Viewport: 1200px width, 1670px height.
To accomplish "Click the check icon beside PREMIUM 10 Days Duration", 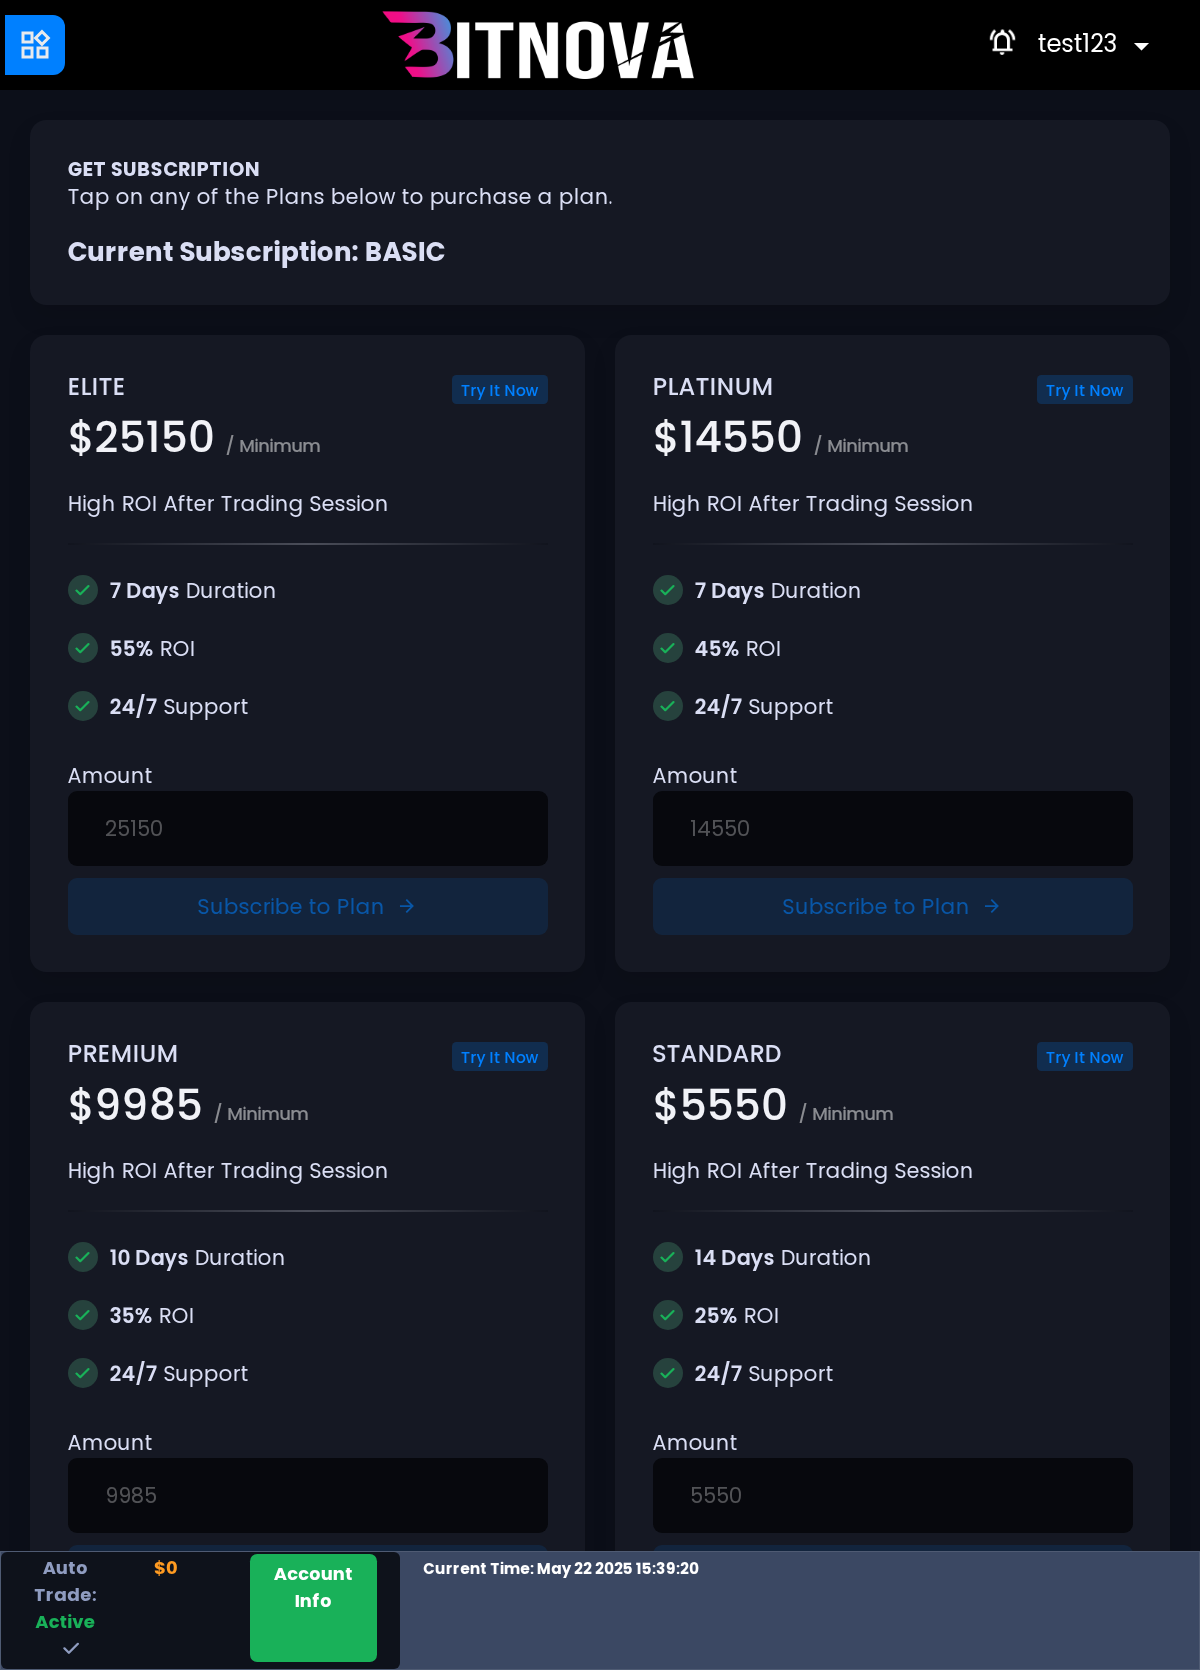I will (83, 1257).
